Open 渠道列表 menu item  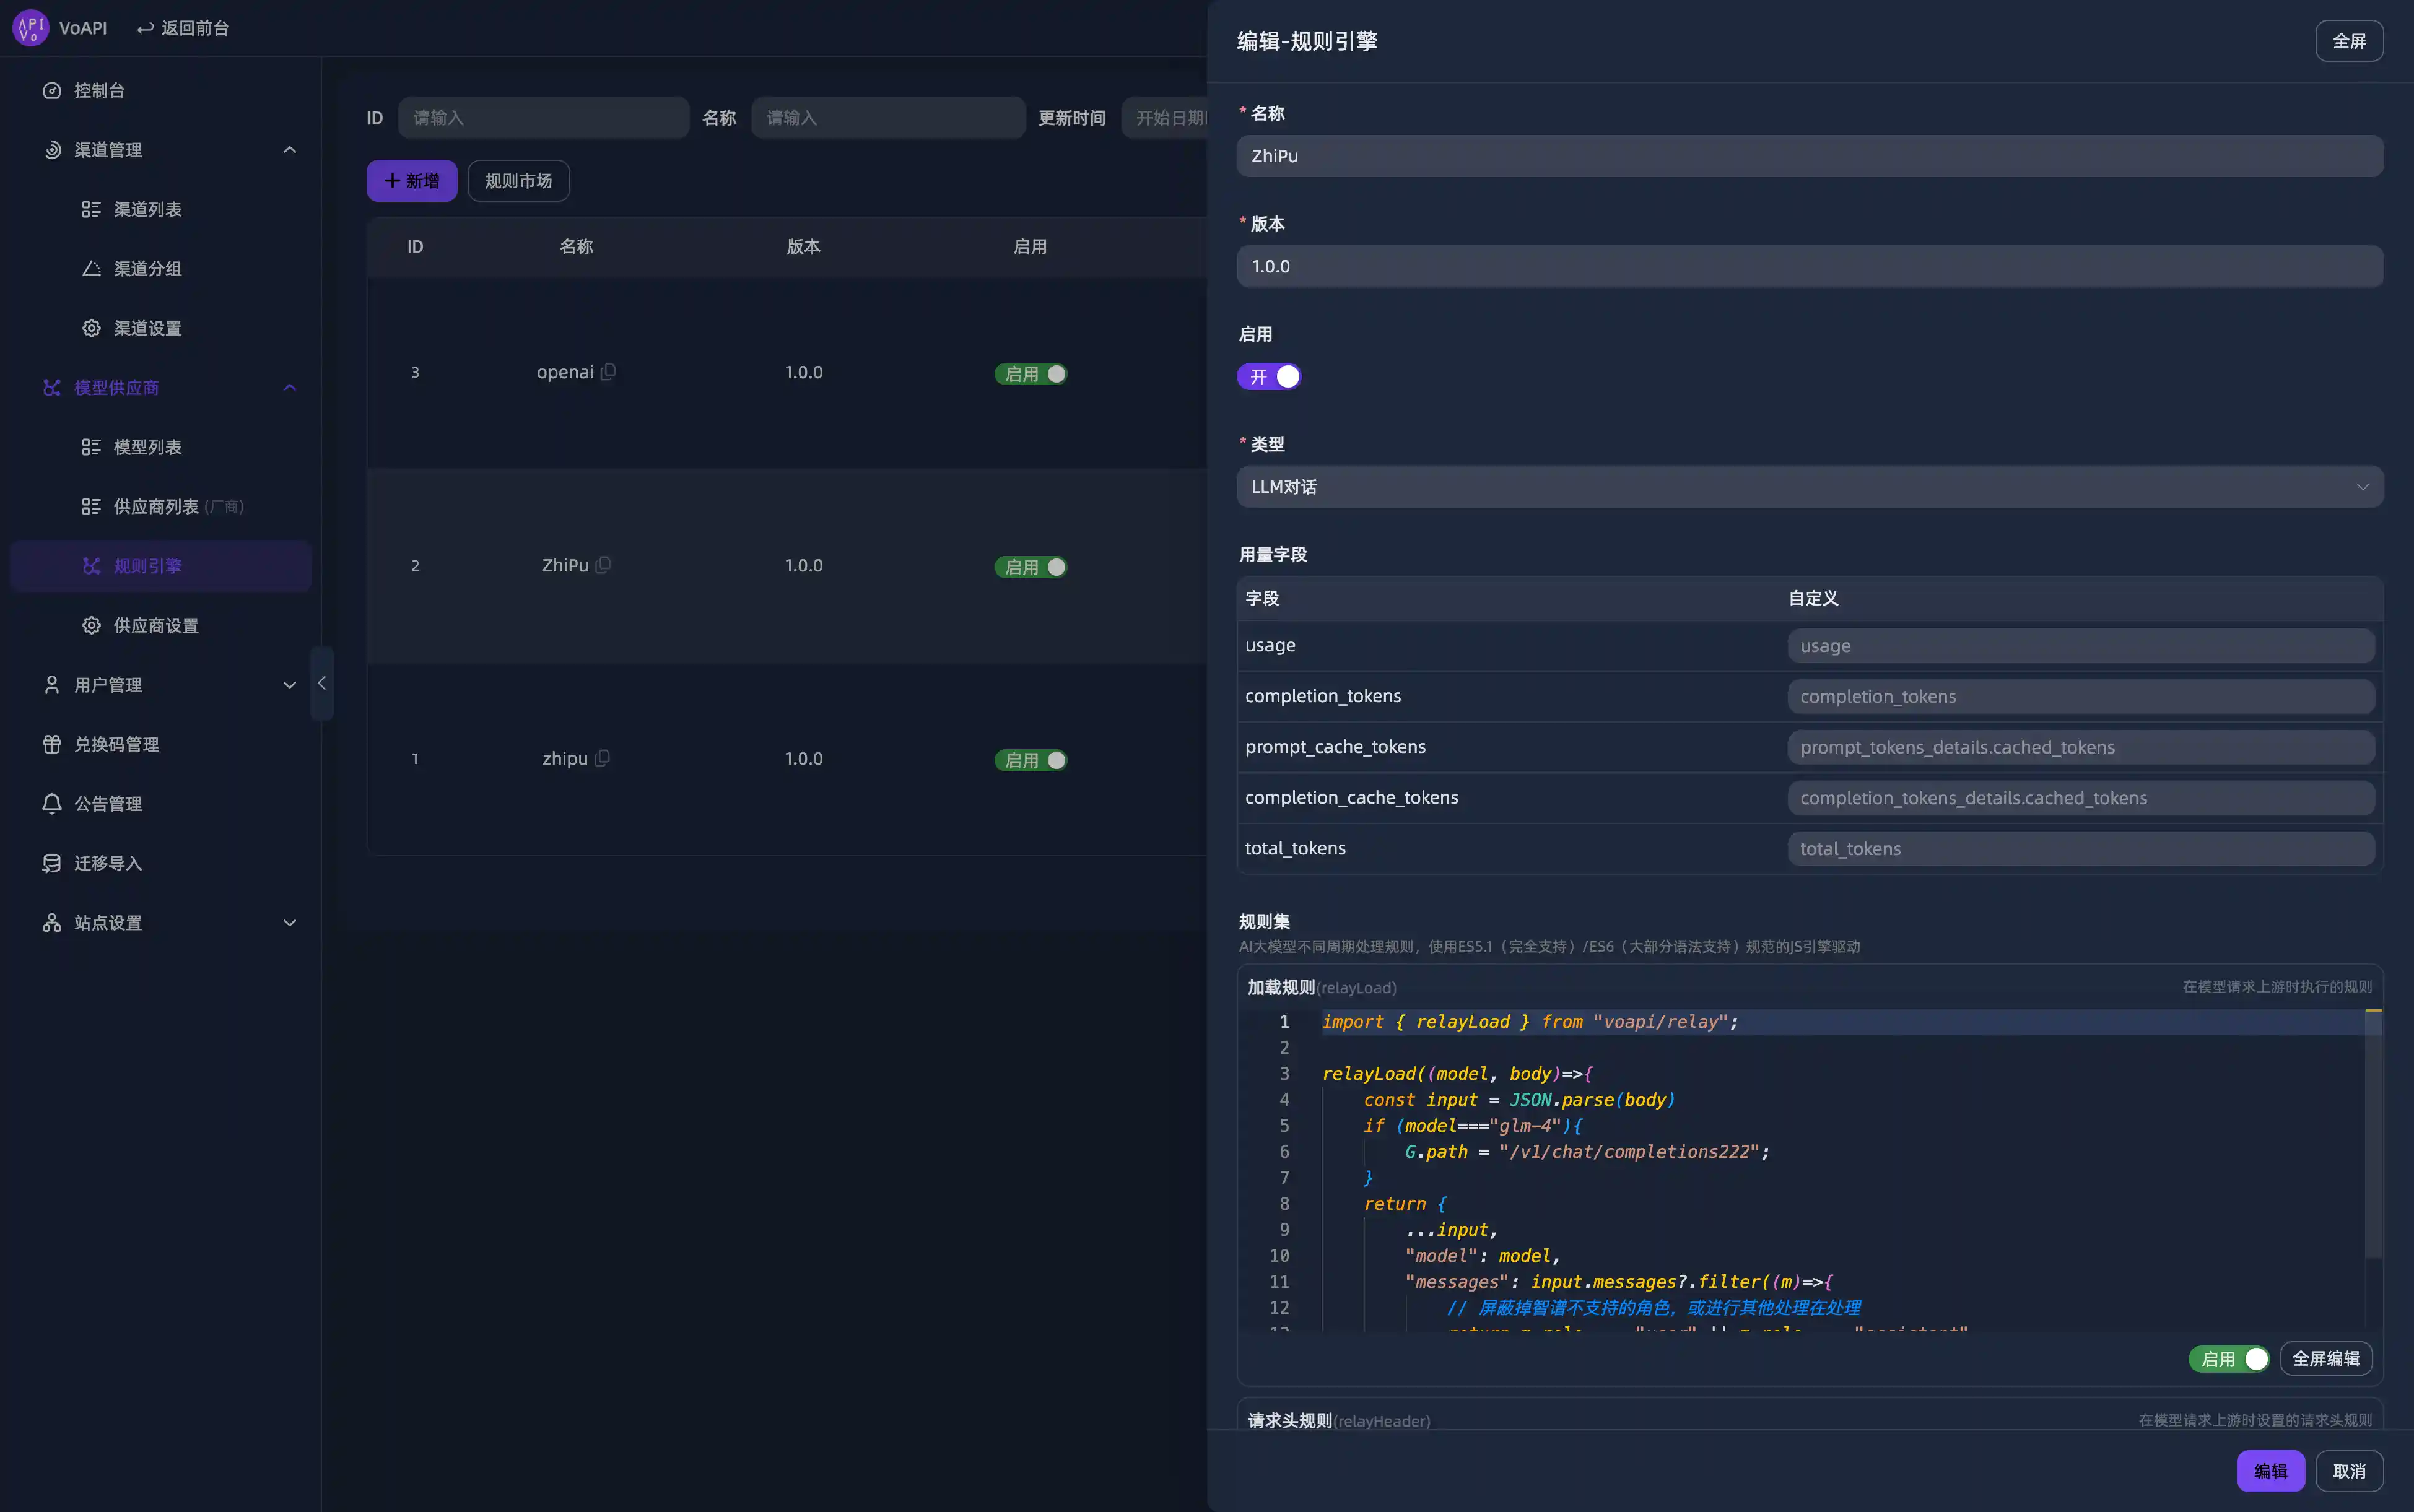point(147,209)
